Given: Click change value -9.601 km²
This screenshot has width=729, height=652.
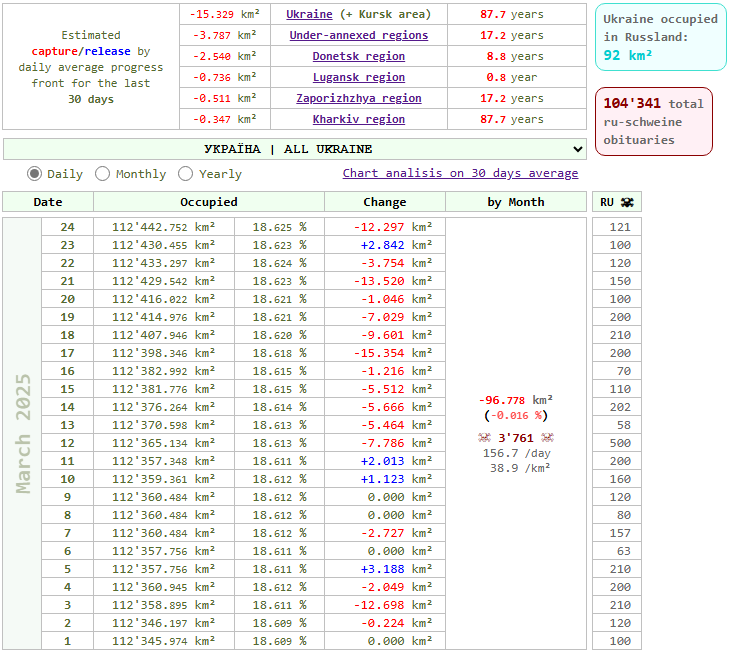Looking at the screenshot, I should point(397,335).
